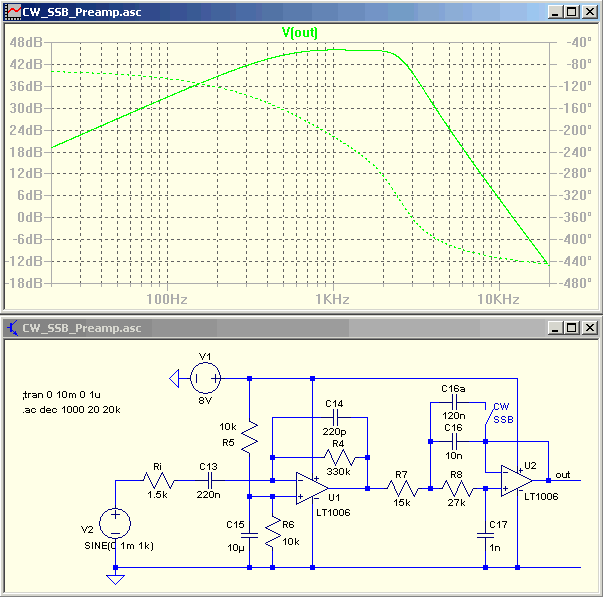Click the -18dB left axis label
The height and width of the screenshot is (597, 603).
tap(23, 283)
